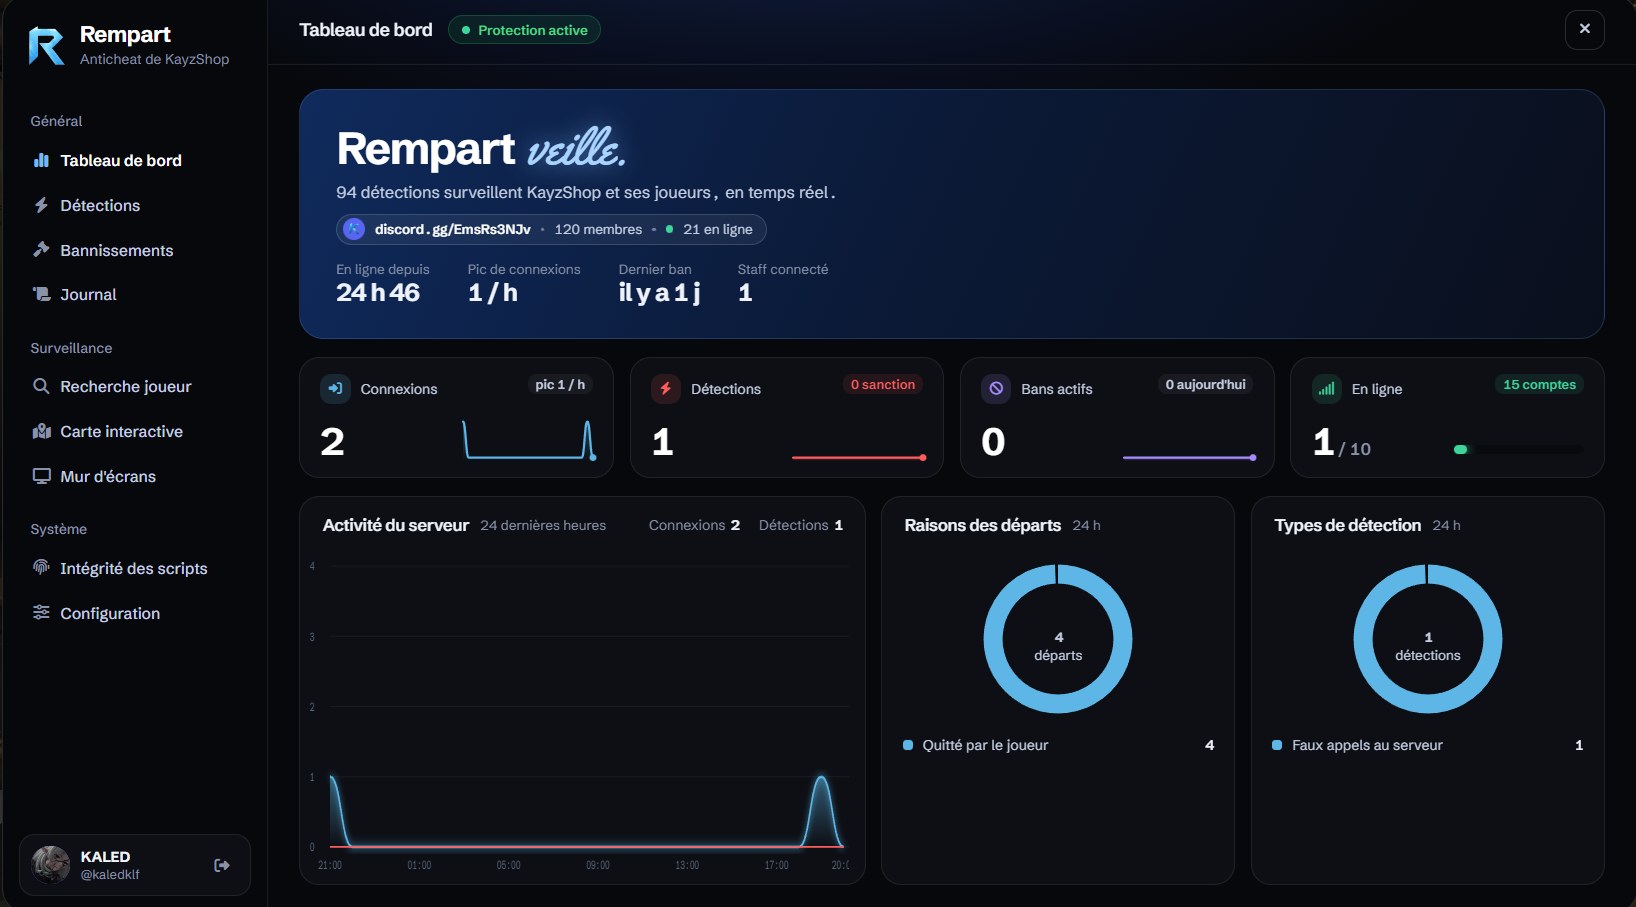Click the Bannissements gavel icon
This screenshot has height=907, width=1636.
[x=41, y=250]
